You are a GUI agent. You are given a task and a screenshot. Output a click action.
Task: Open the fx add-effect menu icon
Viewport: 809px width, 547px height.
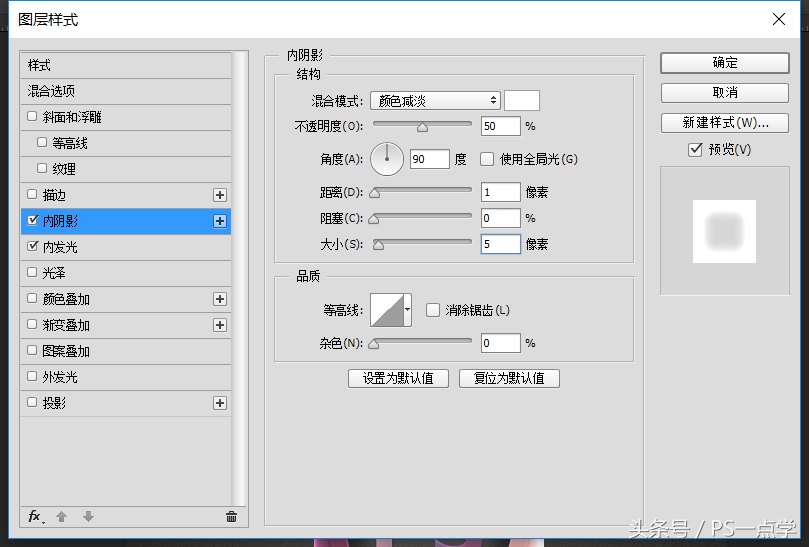tap(35, 517)
